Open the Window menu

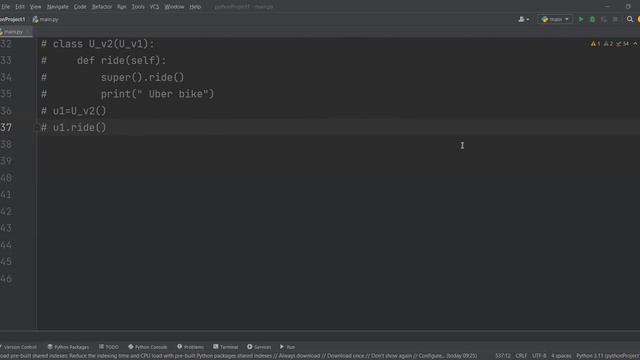pos(174,7)
